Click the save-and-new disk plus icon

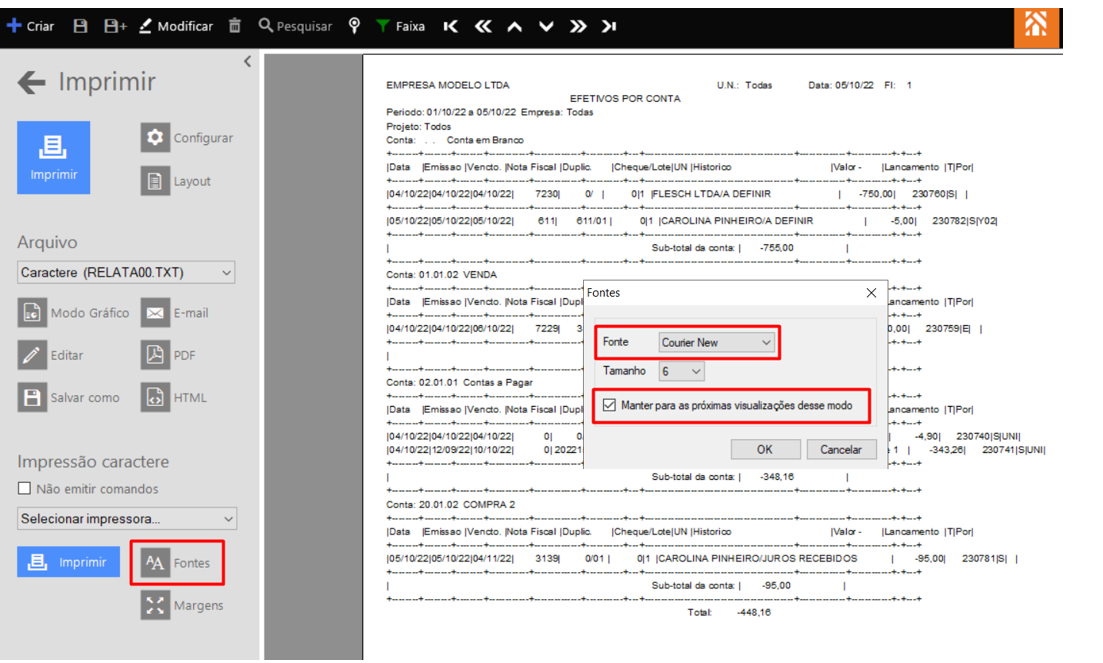click(115, 26)
